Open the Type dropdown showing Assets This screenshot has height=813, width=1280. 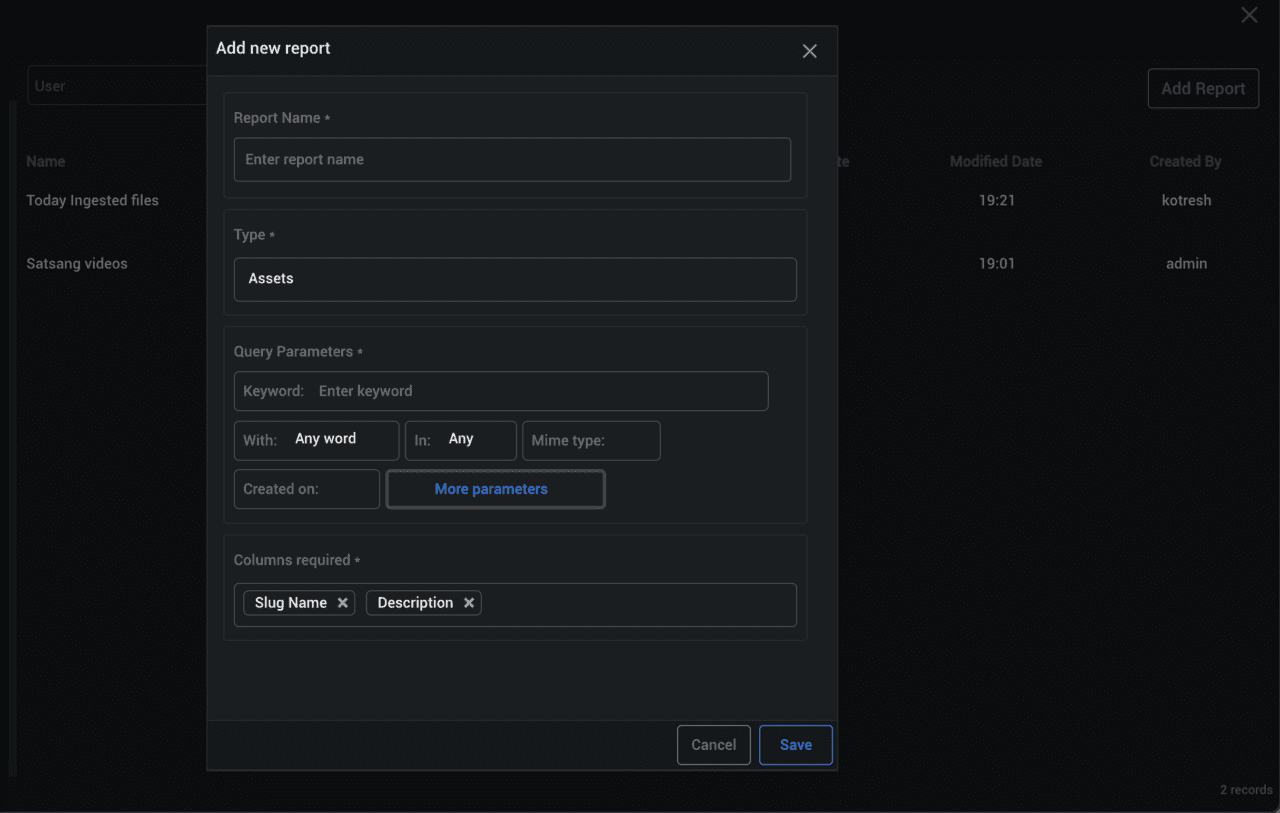coord(515,279)
